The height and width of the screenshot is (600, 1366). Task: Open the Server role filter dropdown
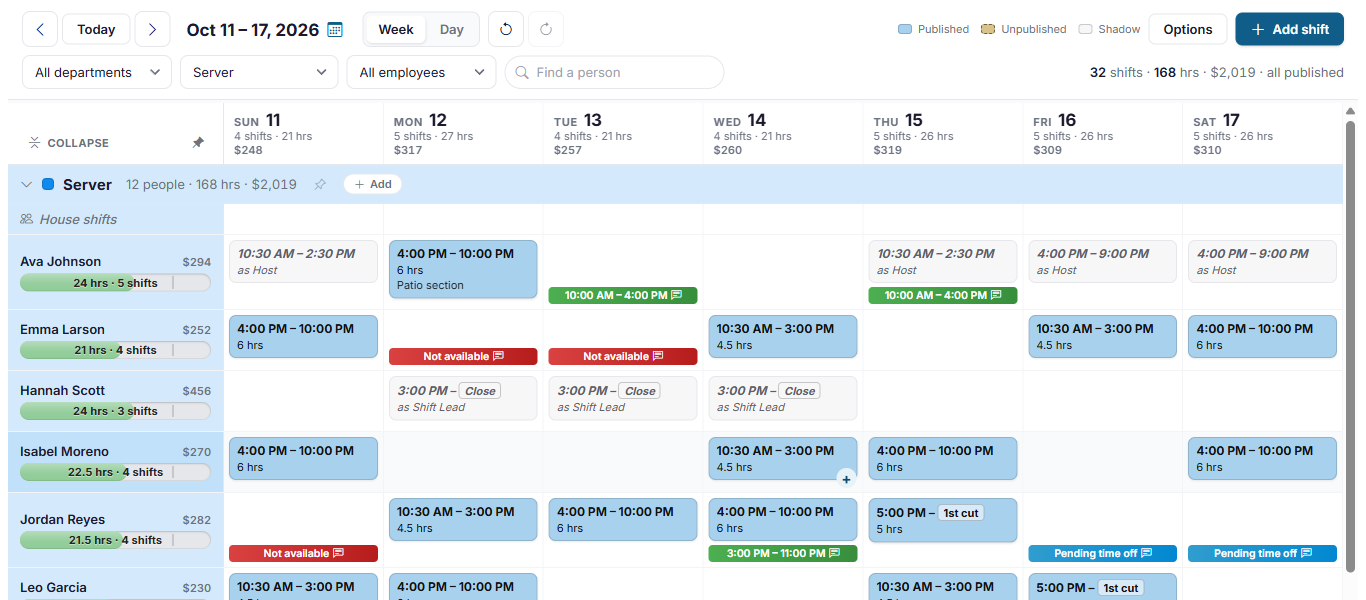tap(259, 72)
